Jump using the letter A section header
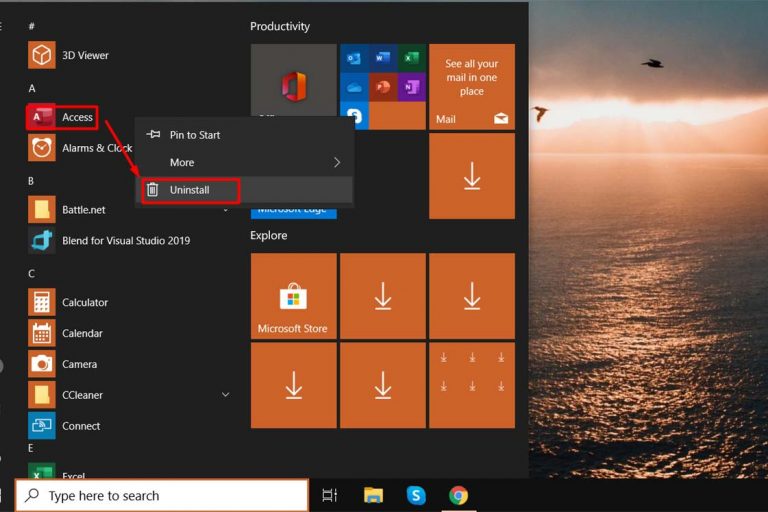 (x=32, y=88)
